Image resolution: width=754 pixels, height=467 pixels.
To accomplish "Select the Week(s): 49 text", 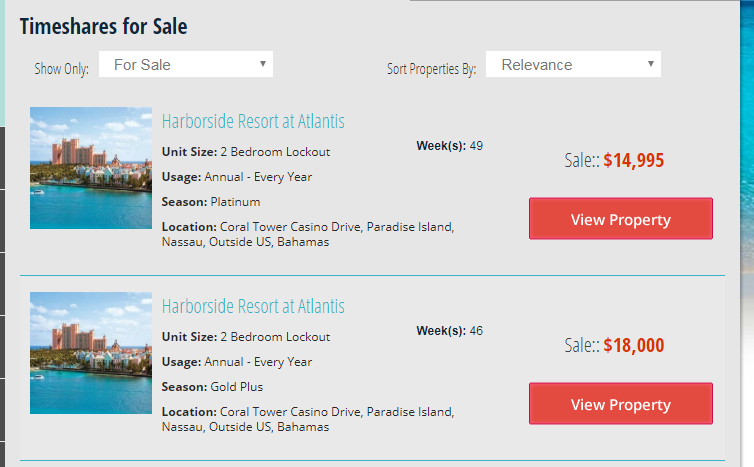I will tap(450, 146).
